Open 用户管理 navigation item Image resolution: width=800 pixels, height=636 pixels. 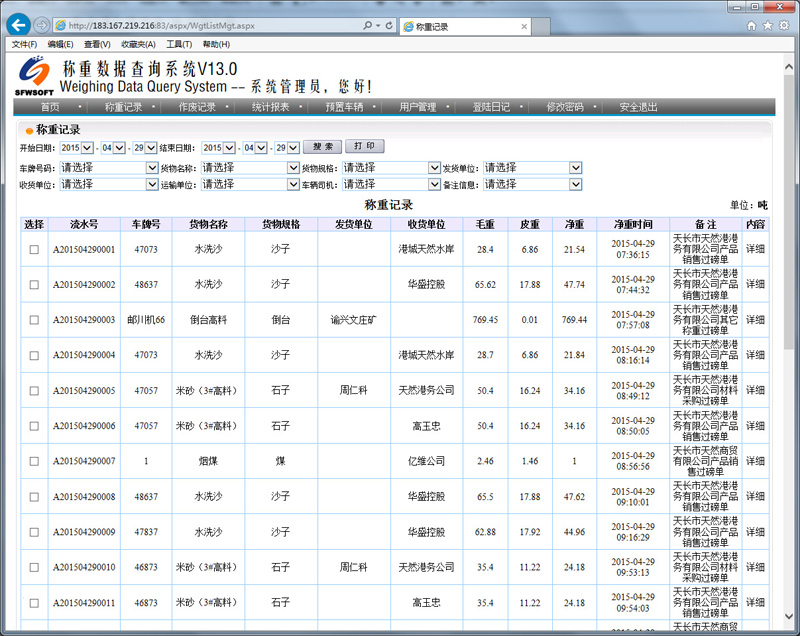tap(418, 107)
